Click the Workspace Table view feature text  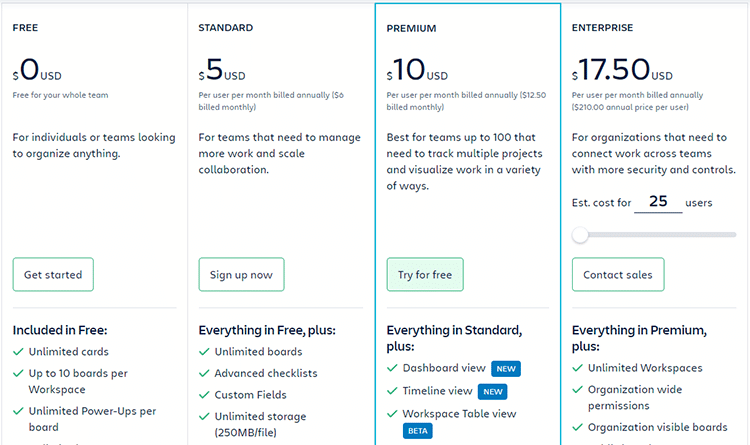(459, 414)
